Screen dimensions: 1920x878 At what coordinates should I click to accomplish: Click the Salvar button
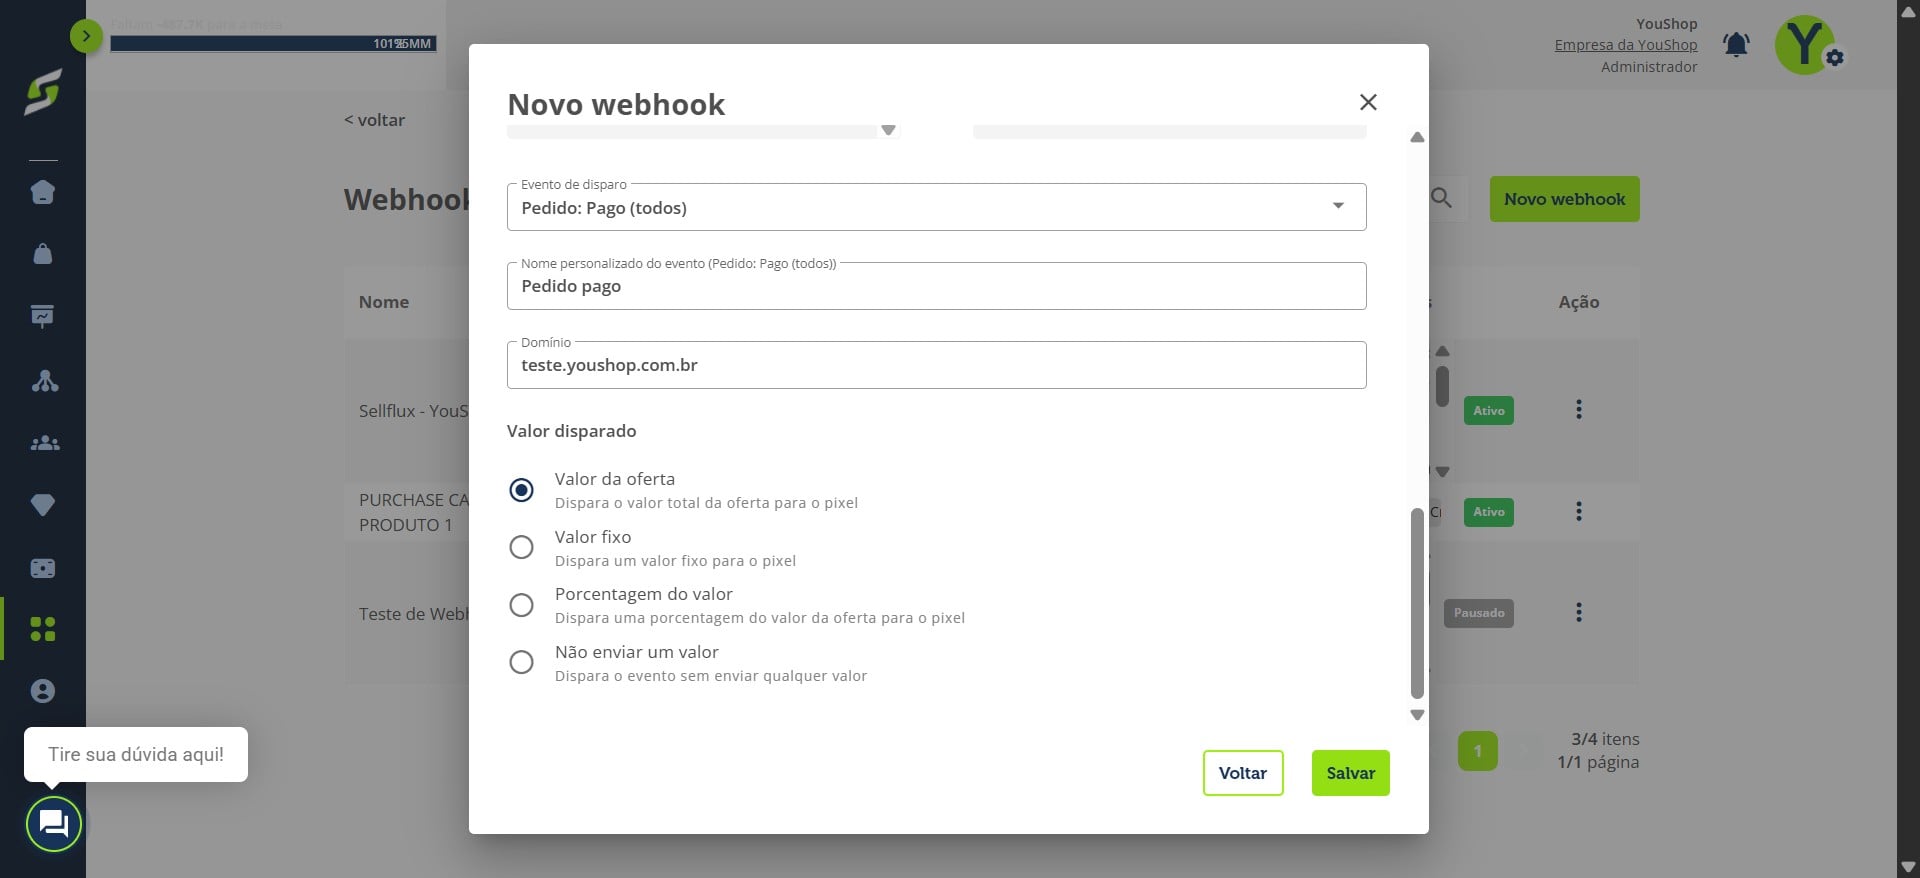(x=1350, y=773)
